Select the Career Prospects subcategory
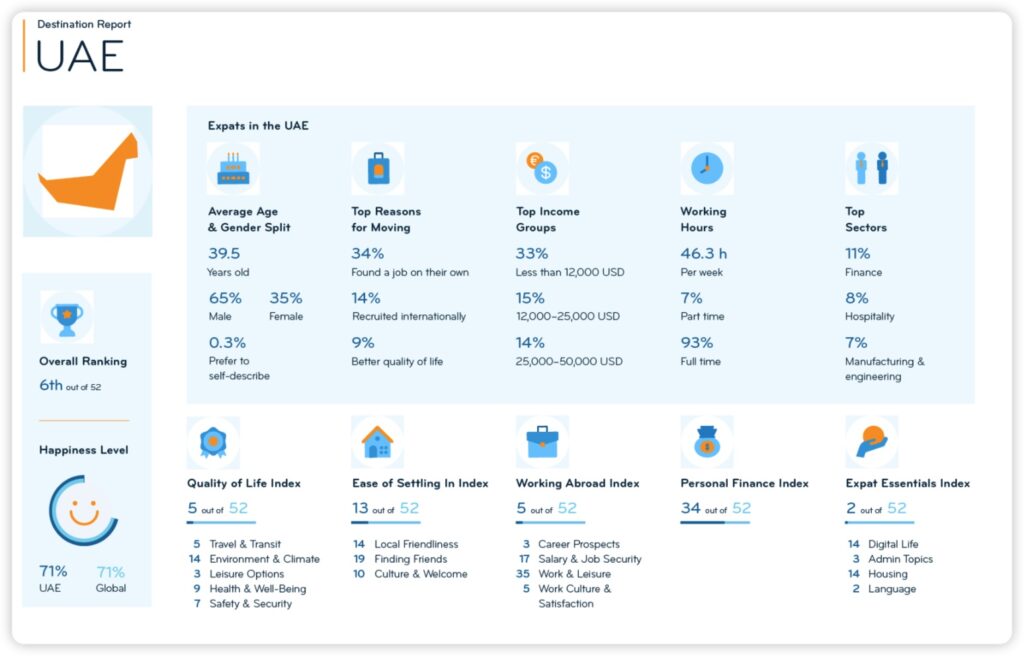 point(578,544)
